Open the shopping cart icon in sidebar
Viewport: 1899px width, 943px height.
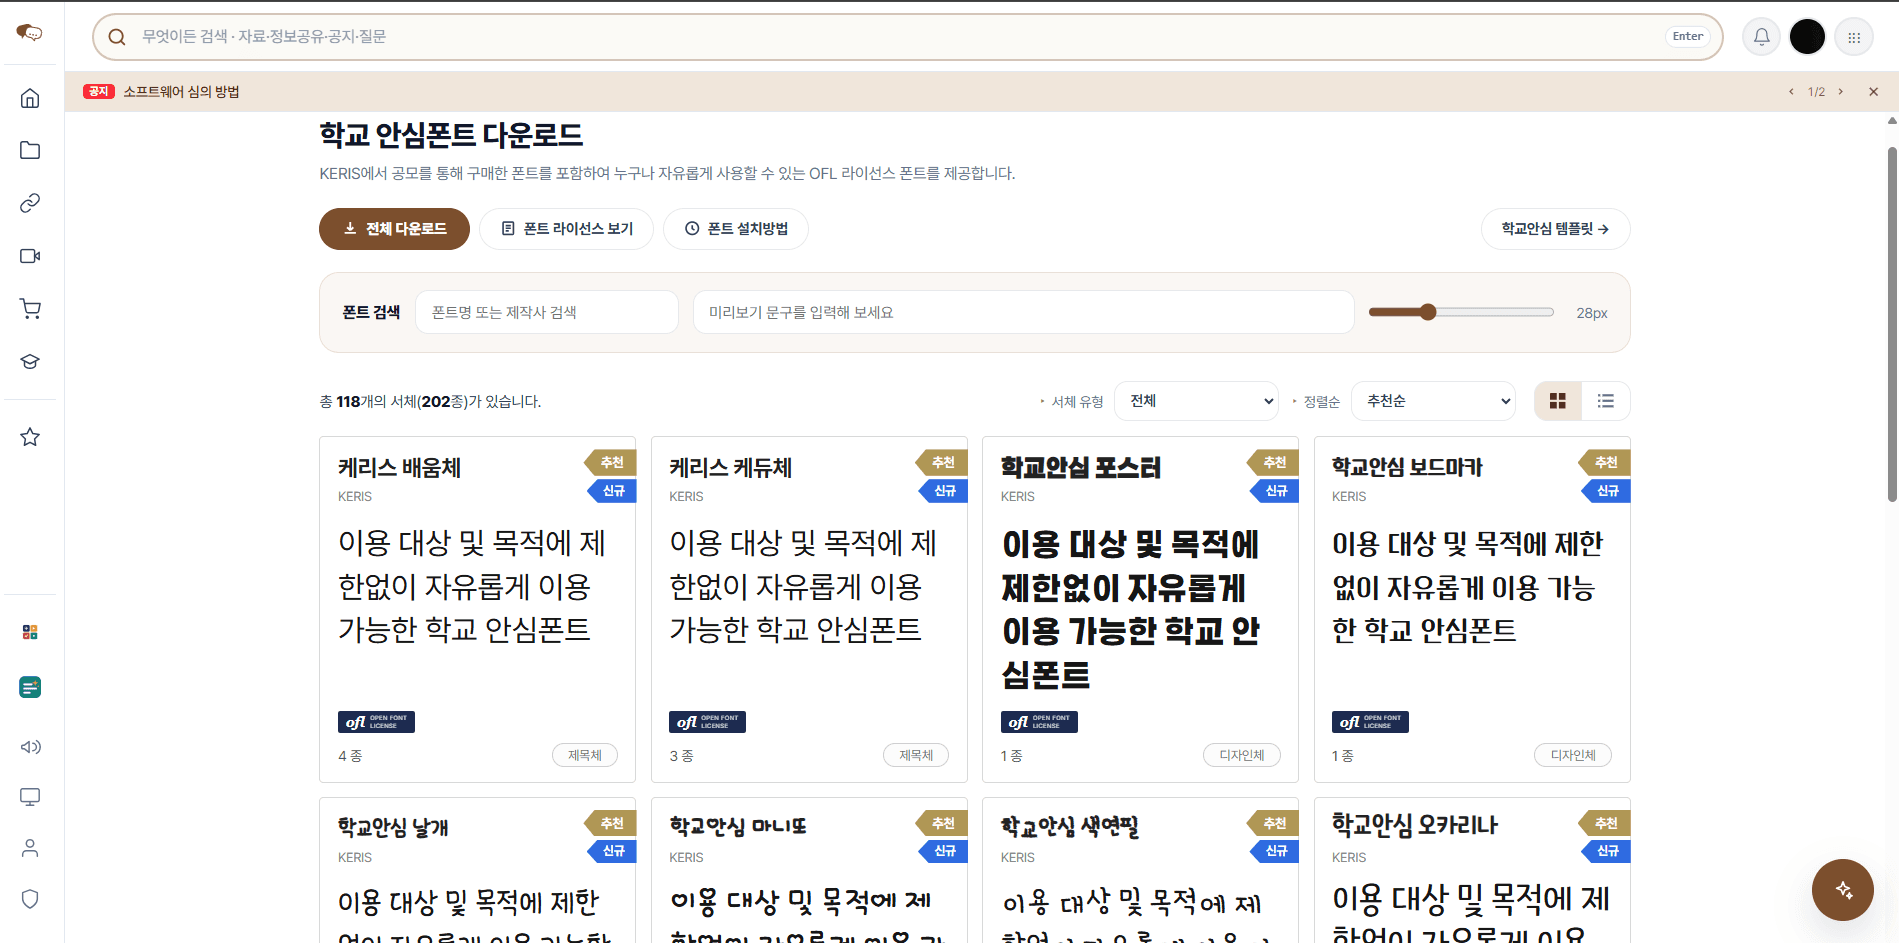pos(30,309)
